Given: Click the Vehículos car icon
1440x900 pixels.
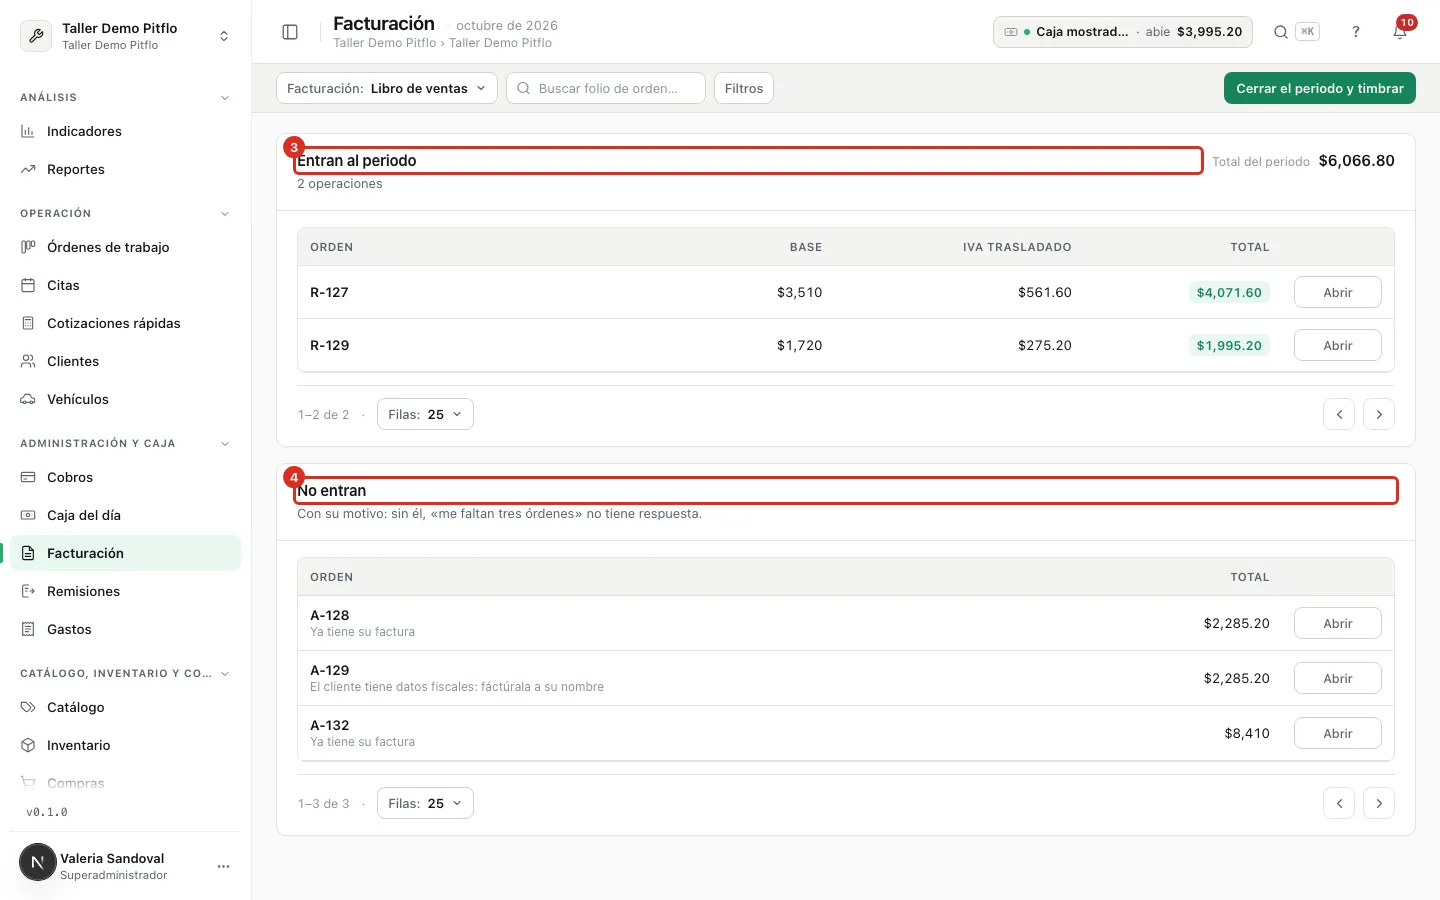Looking at the screenshot, I should pos(28,399).
